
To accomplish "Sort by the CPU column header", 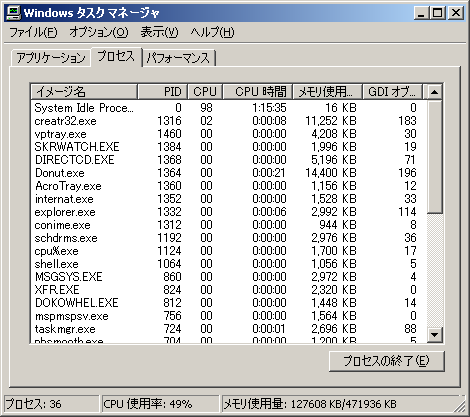I will pyautogui.click(x=205, y=91).
